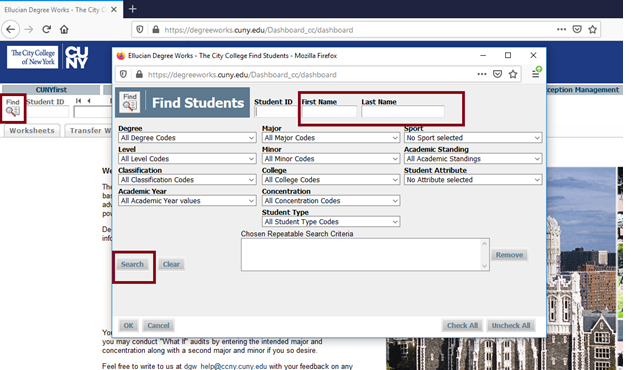Jump to the first student record arrow

(79, 101)
